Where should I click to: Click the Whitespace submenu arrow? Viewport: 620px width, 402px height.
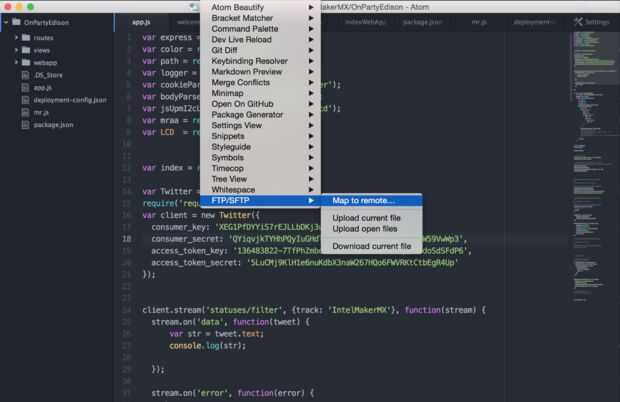pos(311,190)
